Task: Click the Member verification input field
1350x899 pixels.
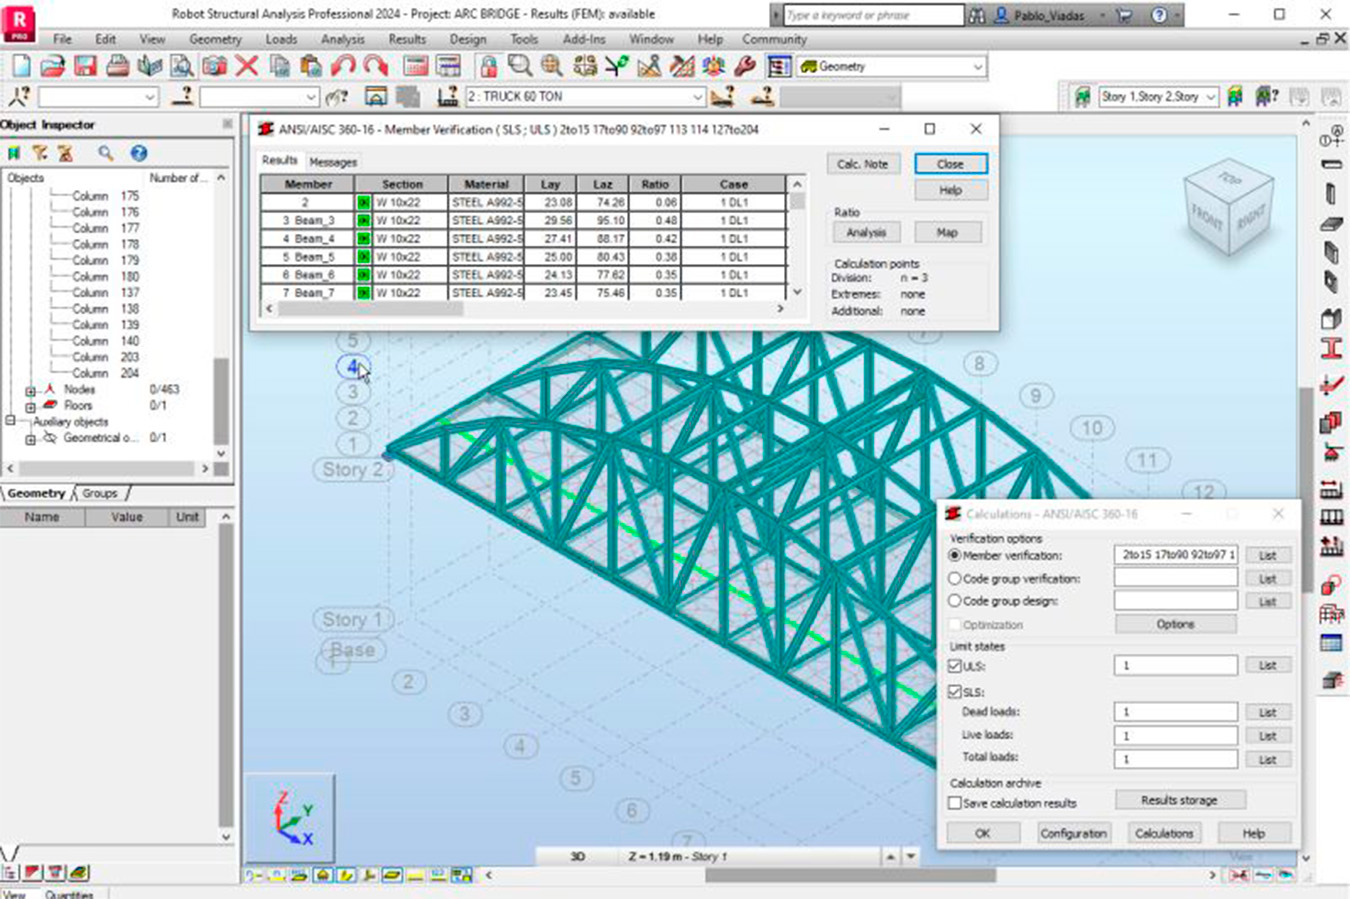Action: [x=1175, y=555]
